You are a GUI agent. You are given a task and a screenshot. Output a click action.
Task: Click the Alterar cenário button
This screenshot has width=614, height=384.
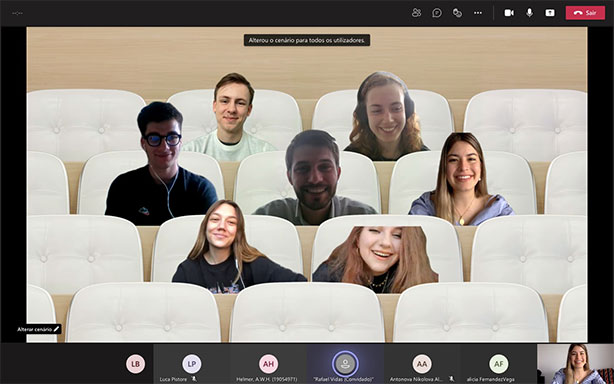click(38, 329)
